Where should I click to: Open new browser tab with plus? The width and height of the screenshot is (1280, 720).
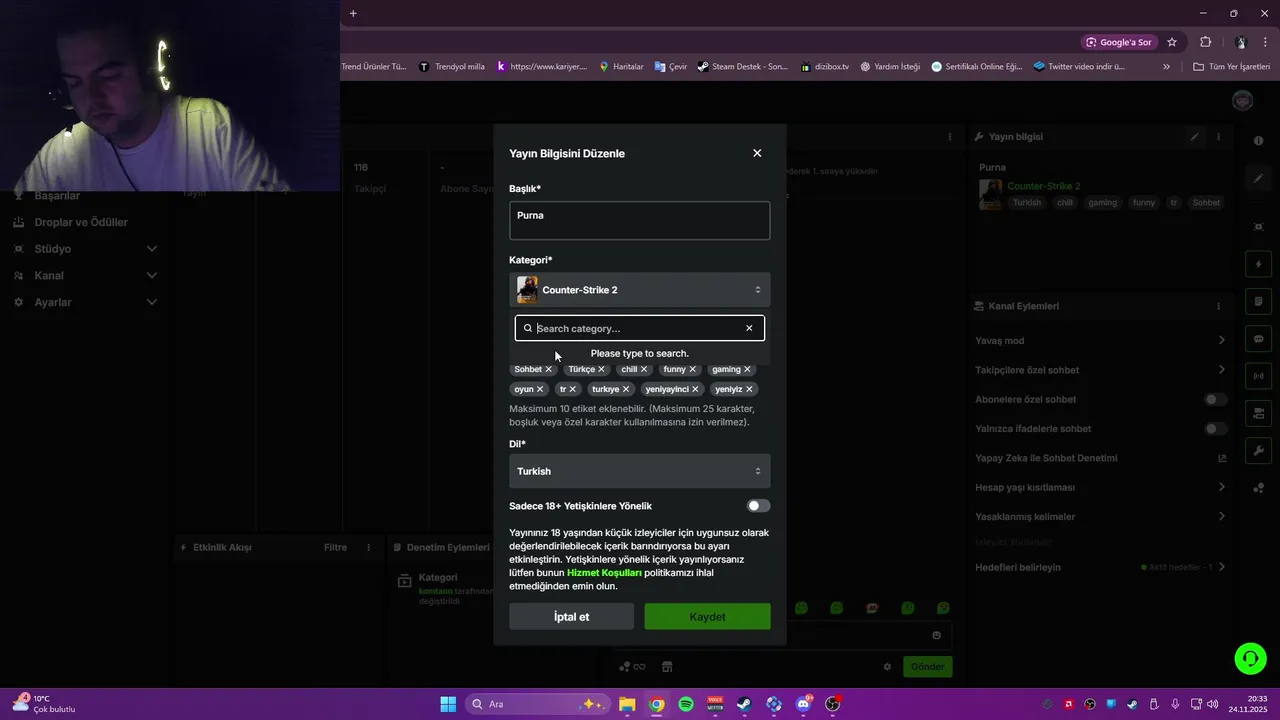[x=353, y=13]
